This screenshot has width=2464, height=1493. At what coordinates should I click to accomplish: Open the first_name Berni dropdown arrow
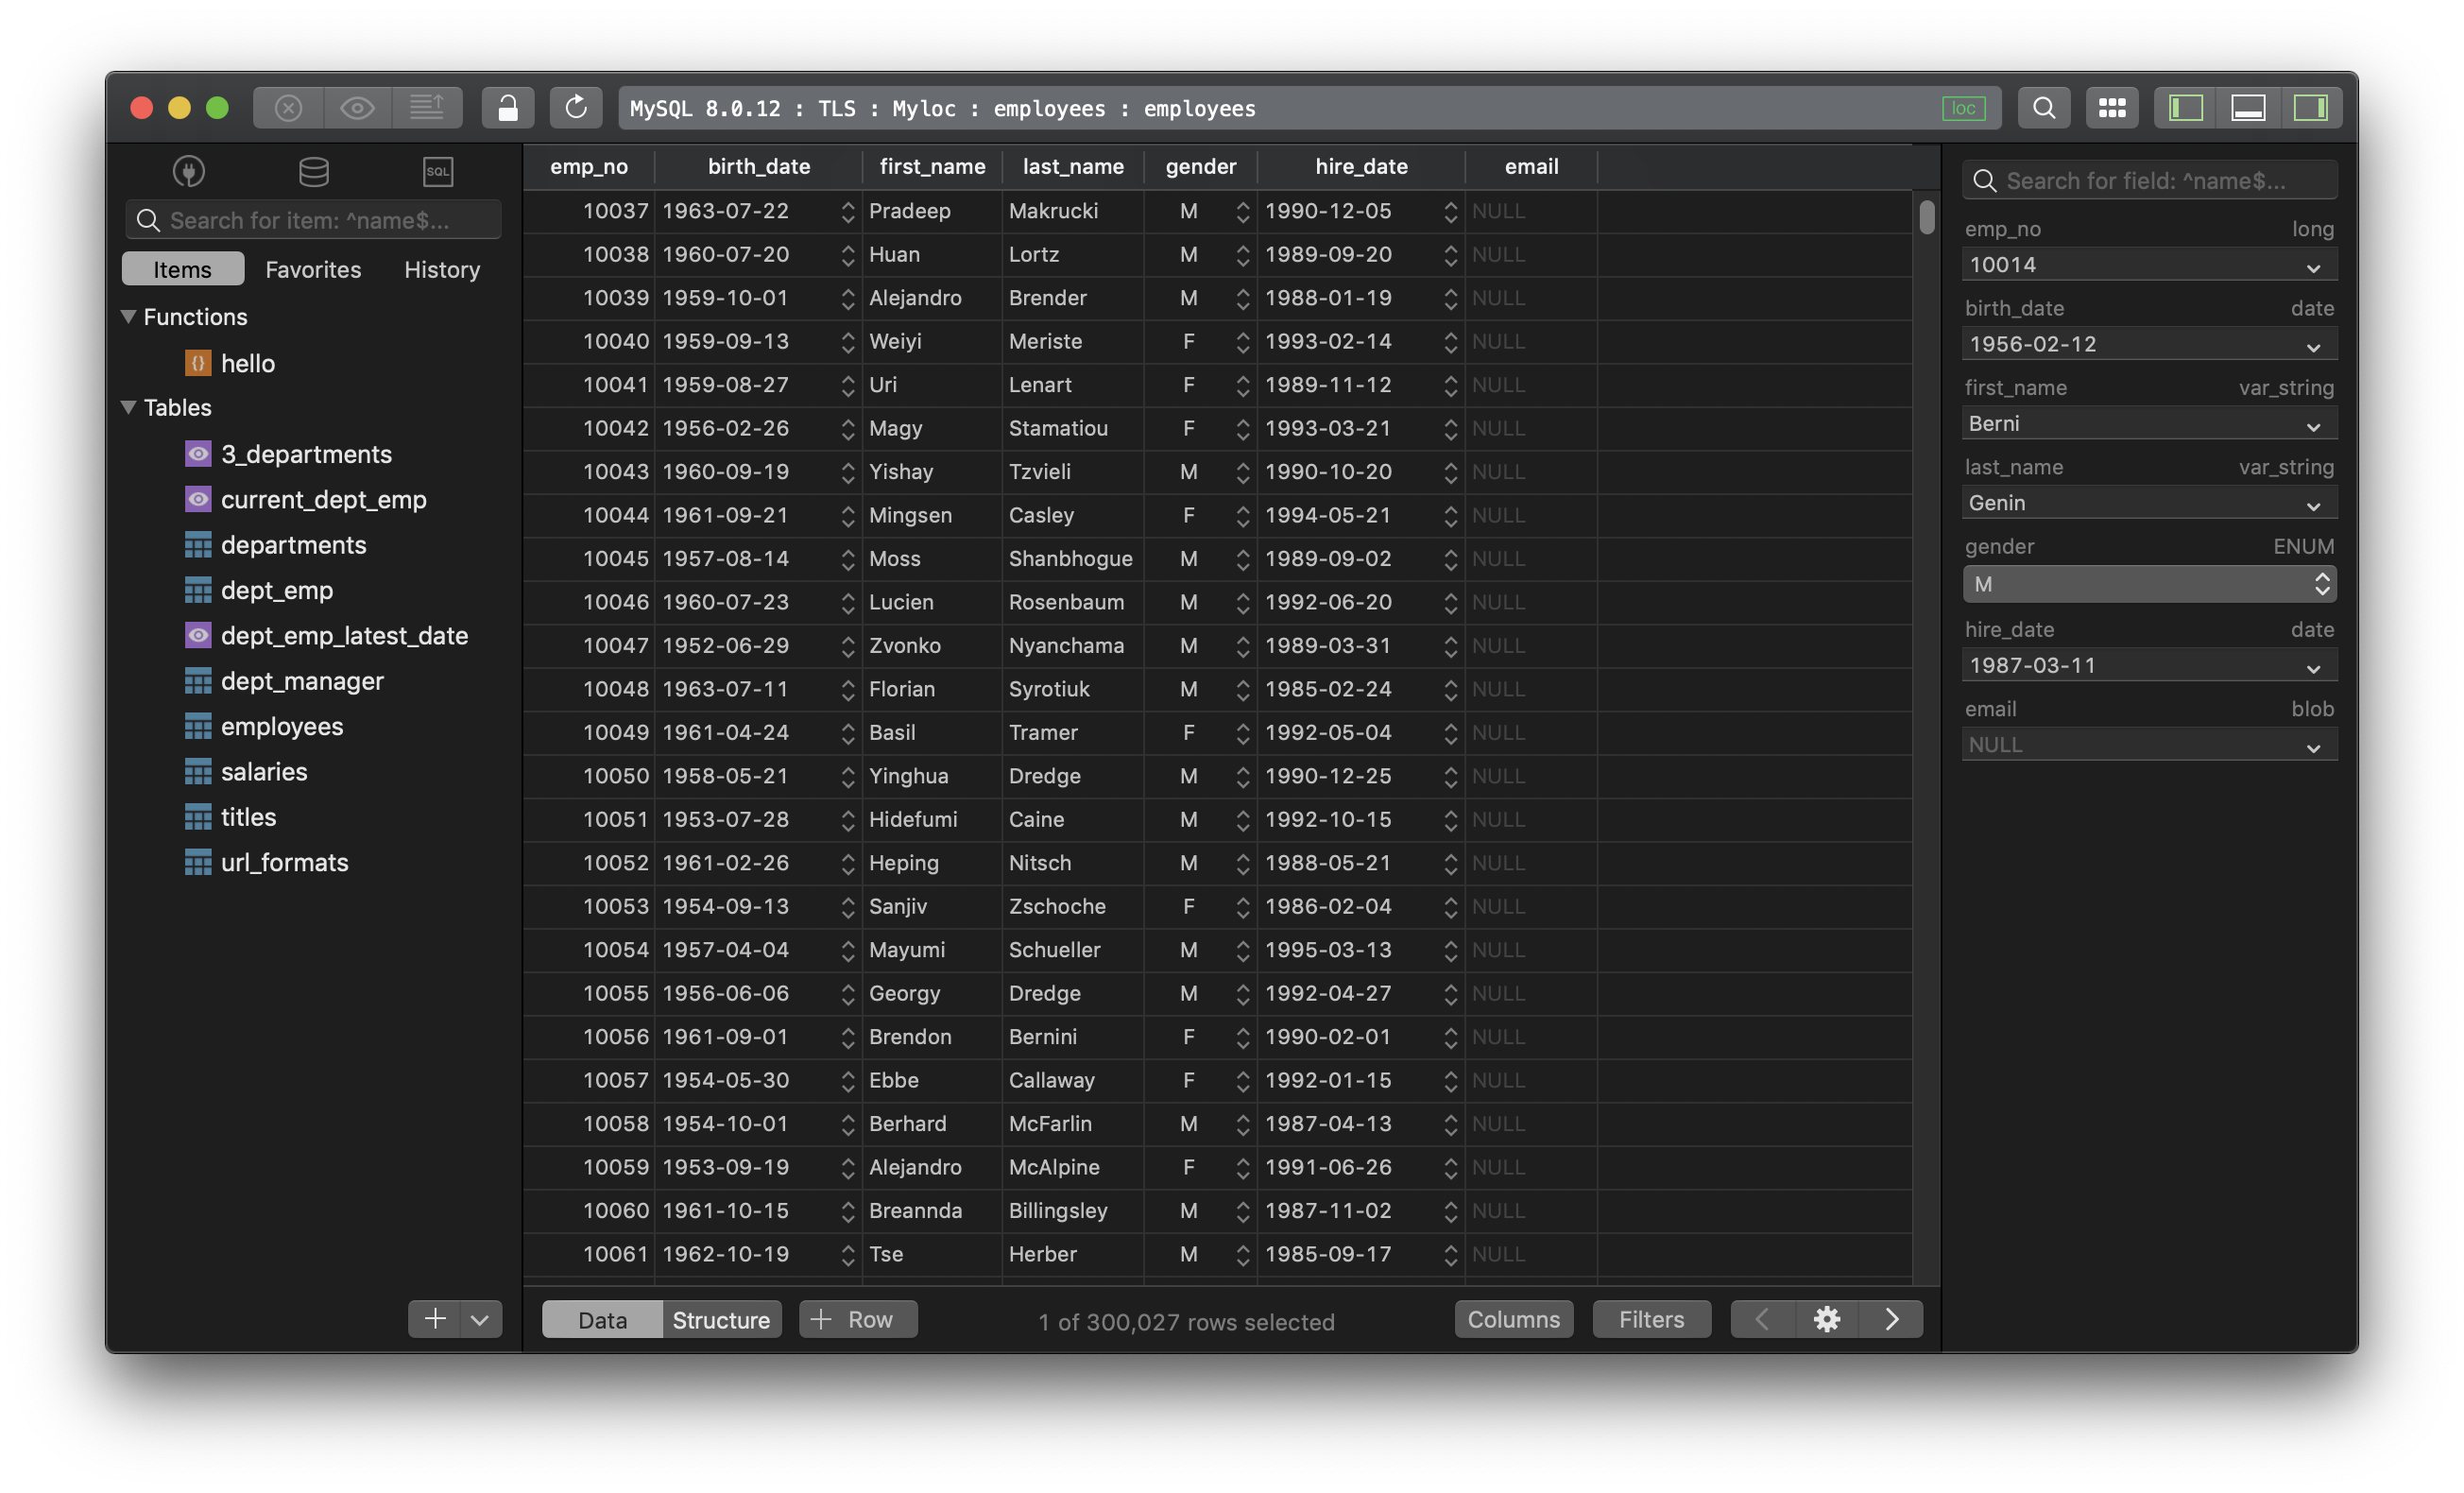(x=2313, y=426)
